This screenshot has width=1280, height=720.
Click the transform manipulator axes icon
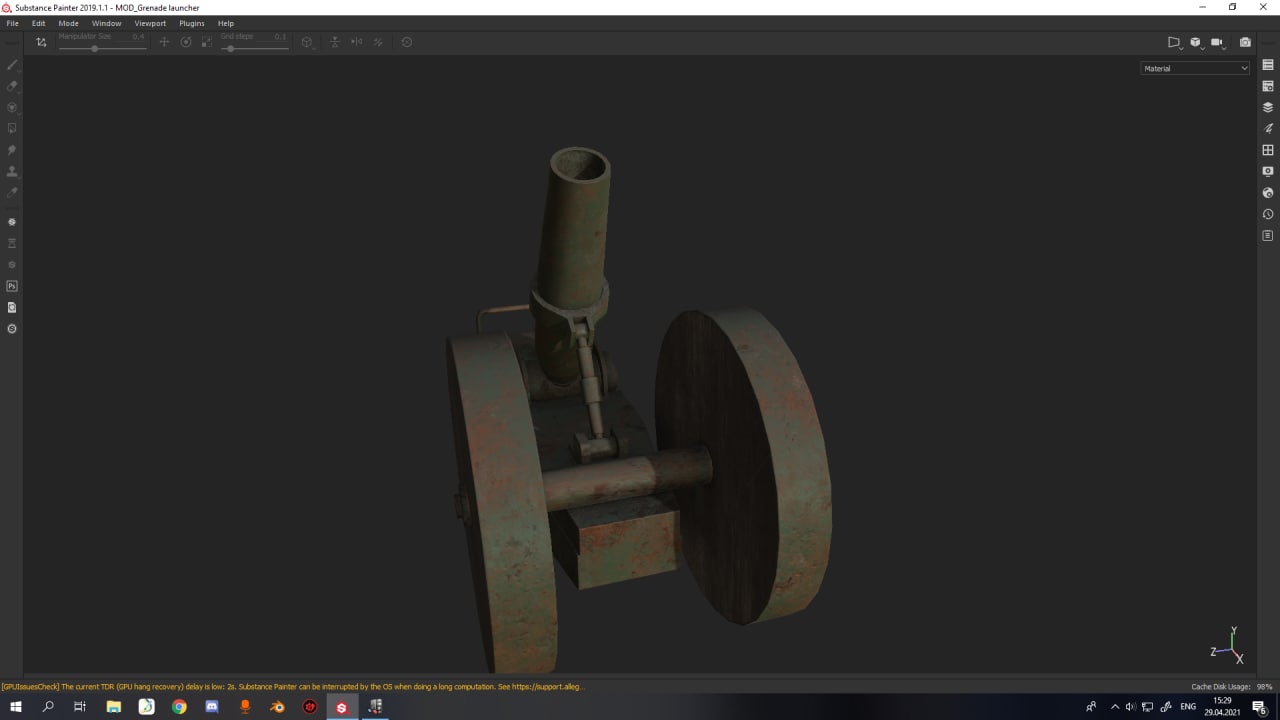click(x=41, y=42)
